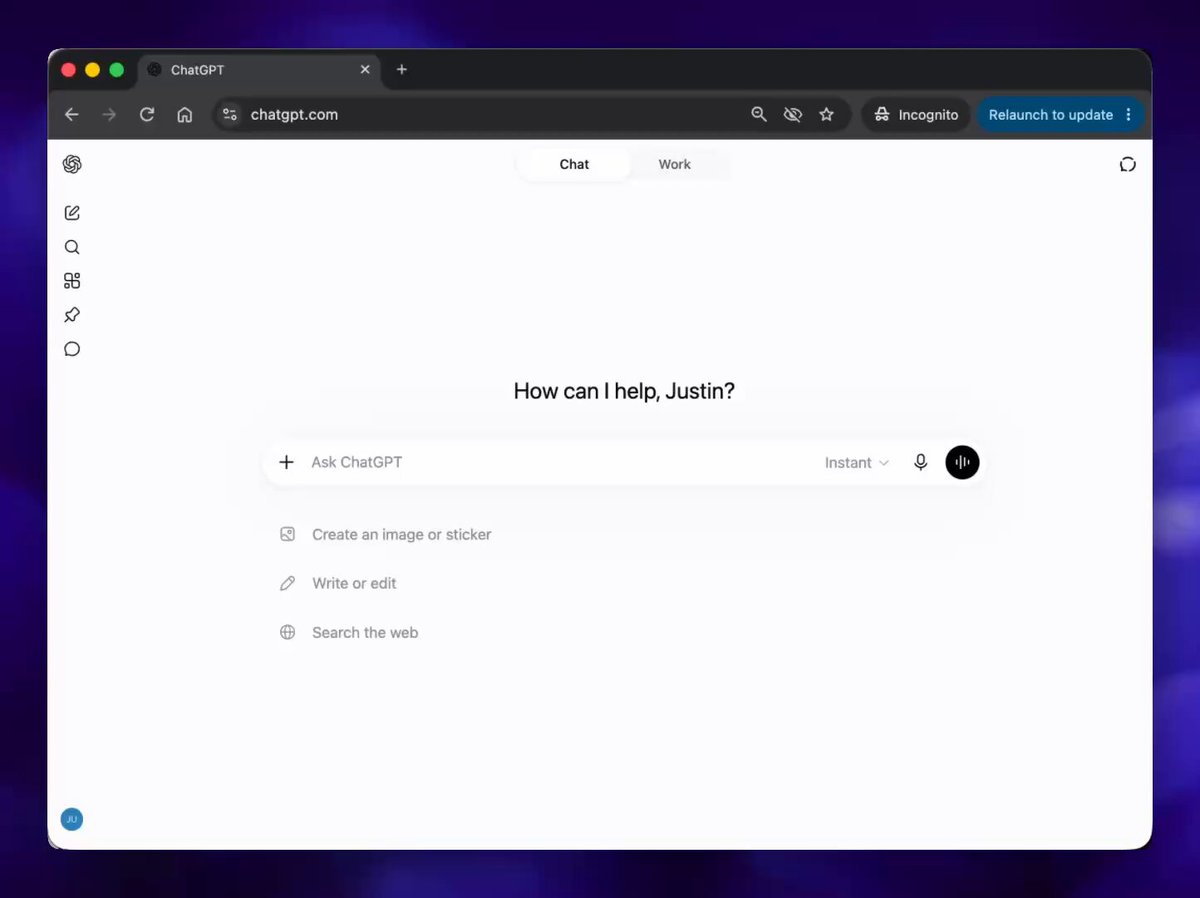Open a new browser tab
Screen dimensions: 1200x898
[x=402, y=70]
